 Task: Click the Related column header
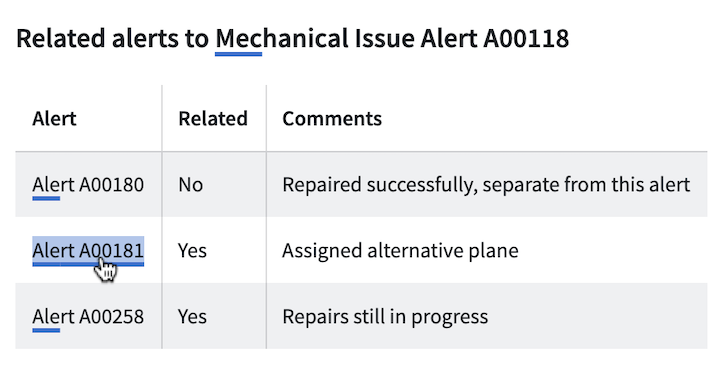[213, 119]
